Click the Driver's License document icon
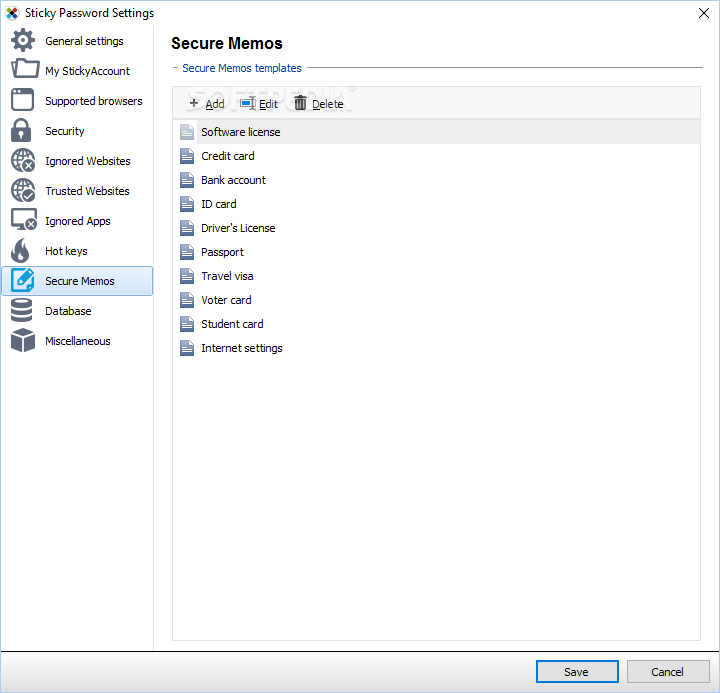 (186, 228)
